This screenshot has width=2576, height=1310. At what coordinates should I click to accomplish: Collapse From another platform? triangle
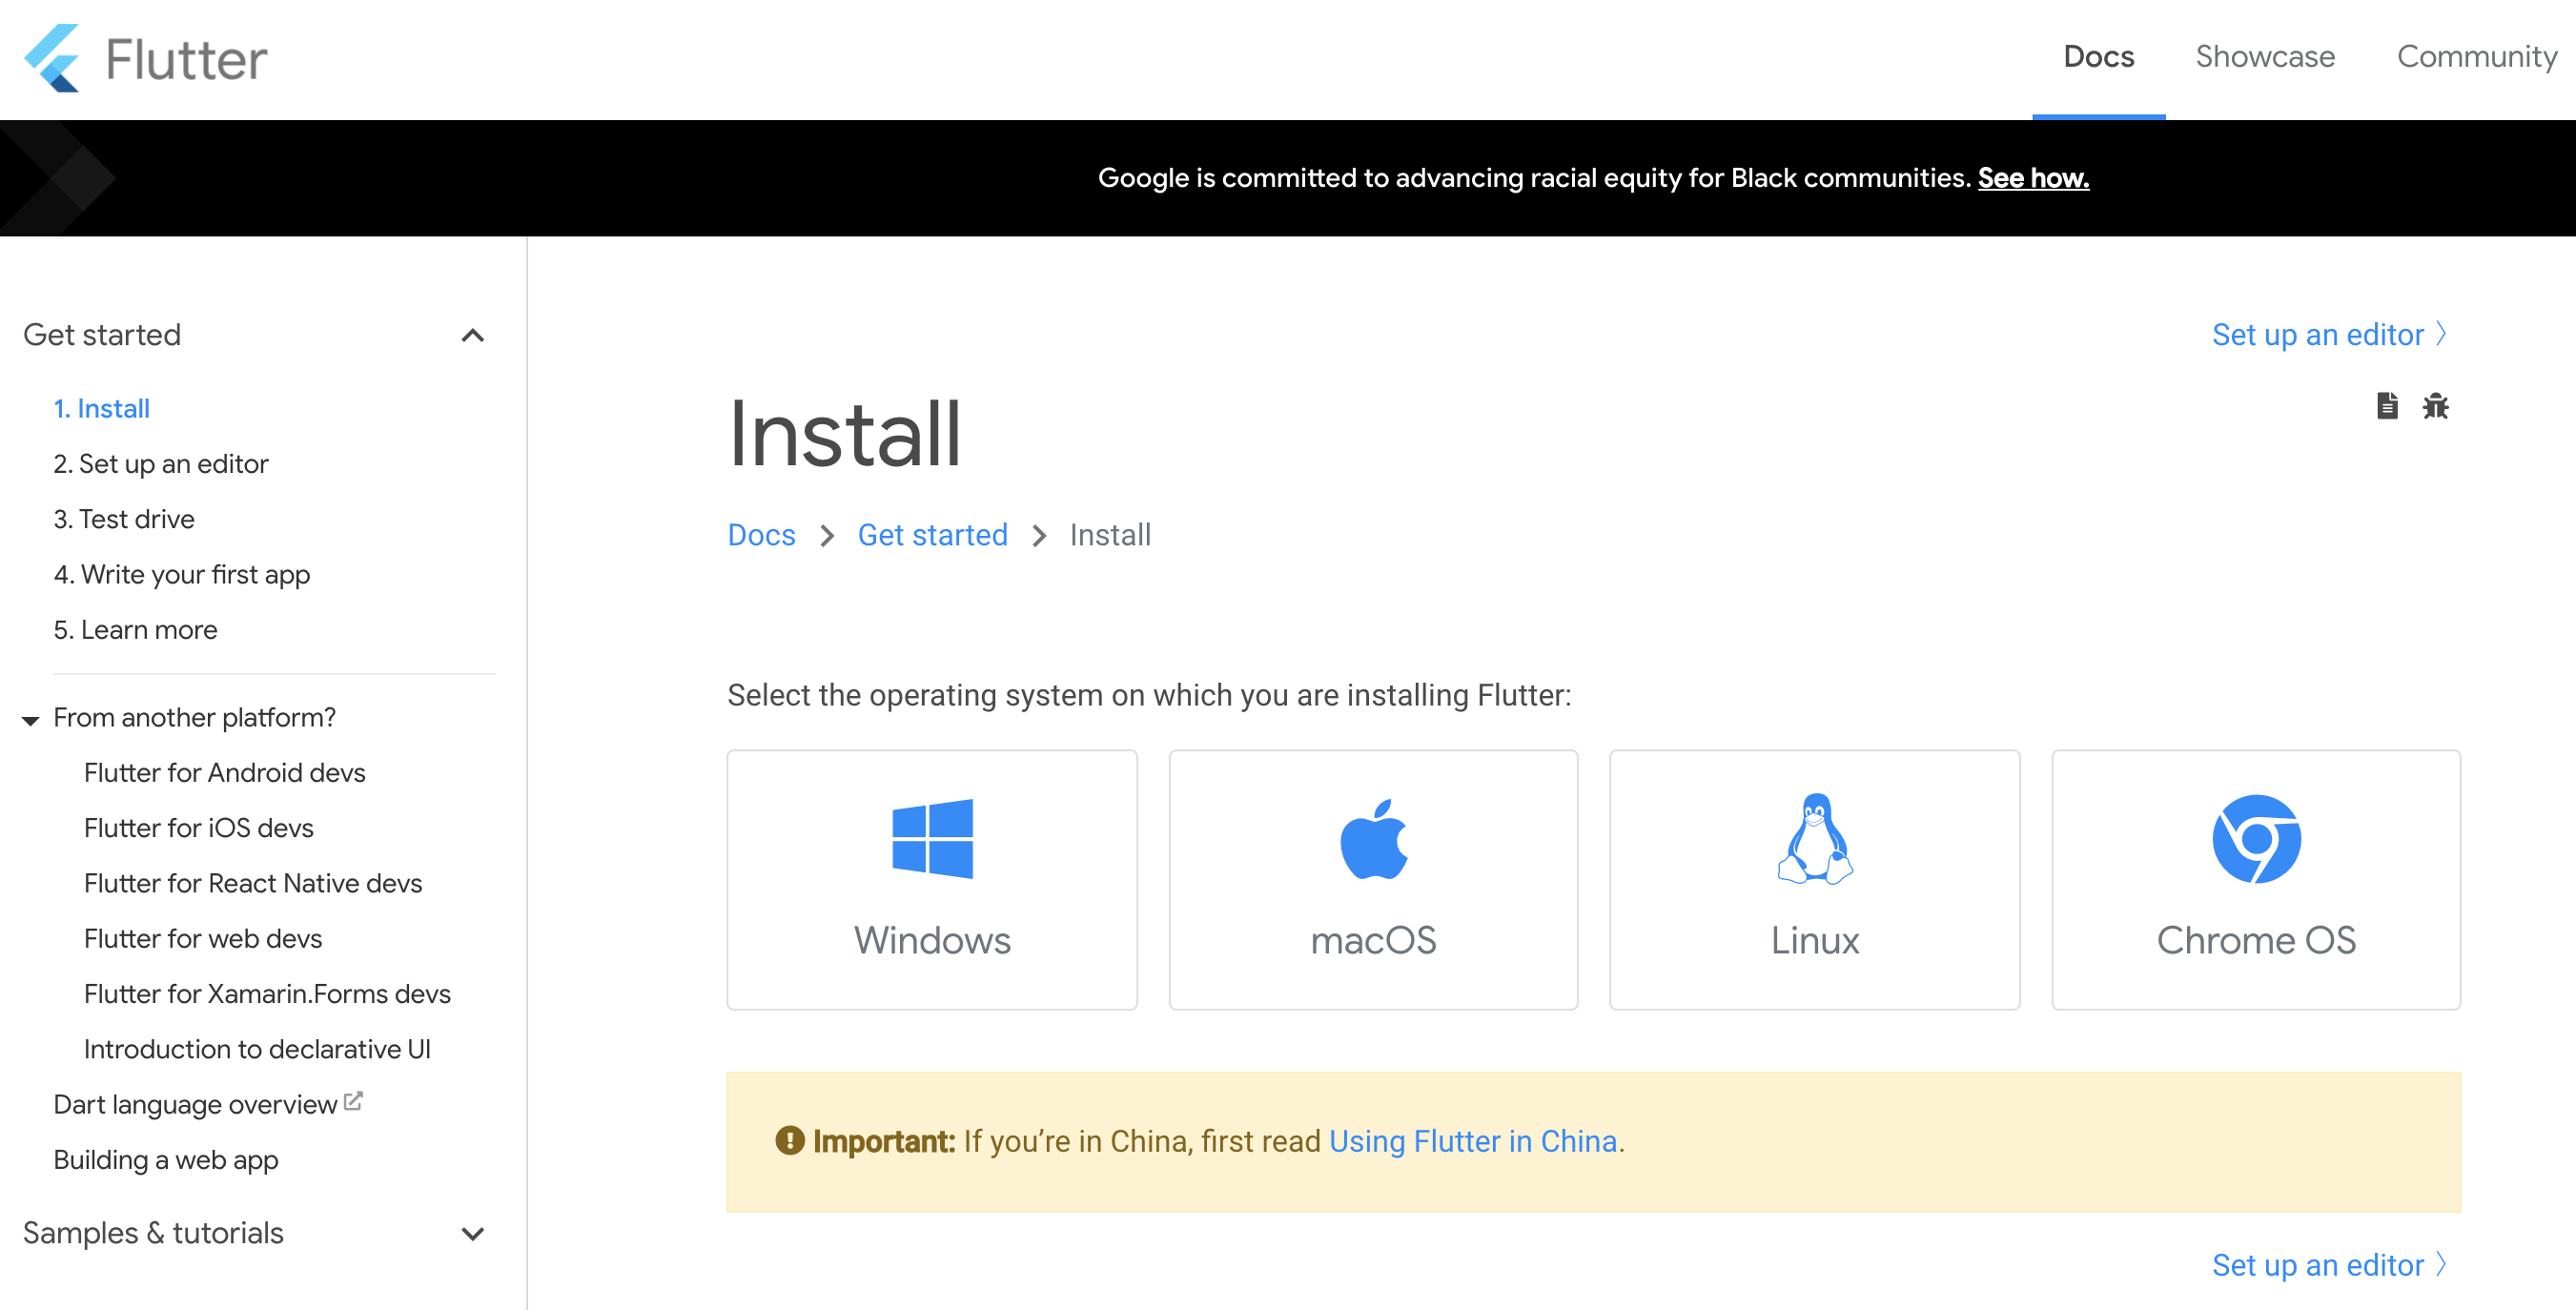coord(31,719)
